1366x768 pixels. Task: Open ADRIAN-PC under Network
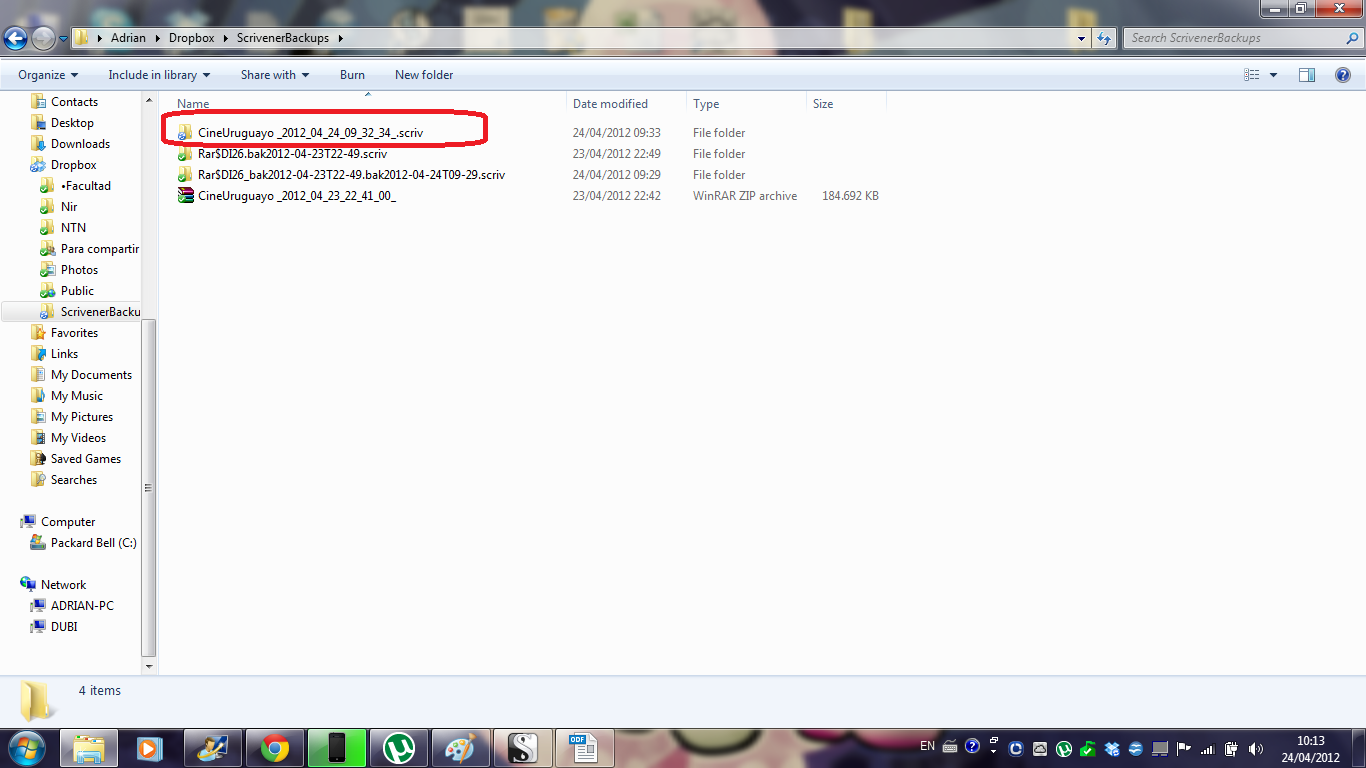(82, 606)
